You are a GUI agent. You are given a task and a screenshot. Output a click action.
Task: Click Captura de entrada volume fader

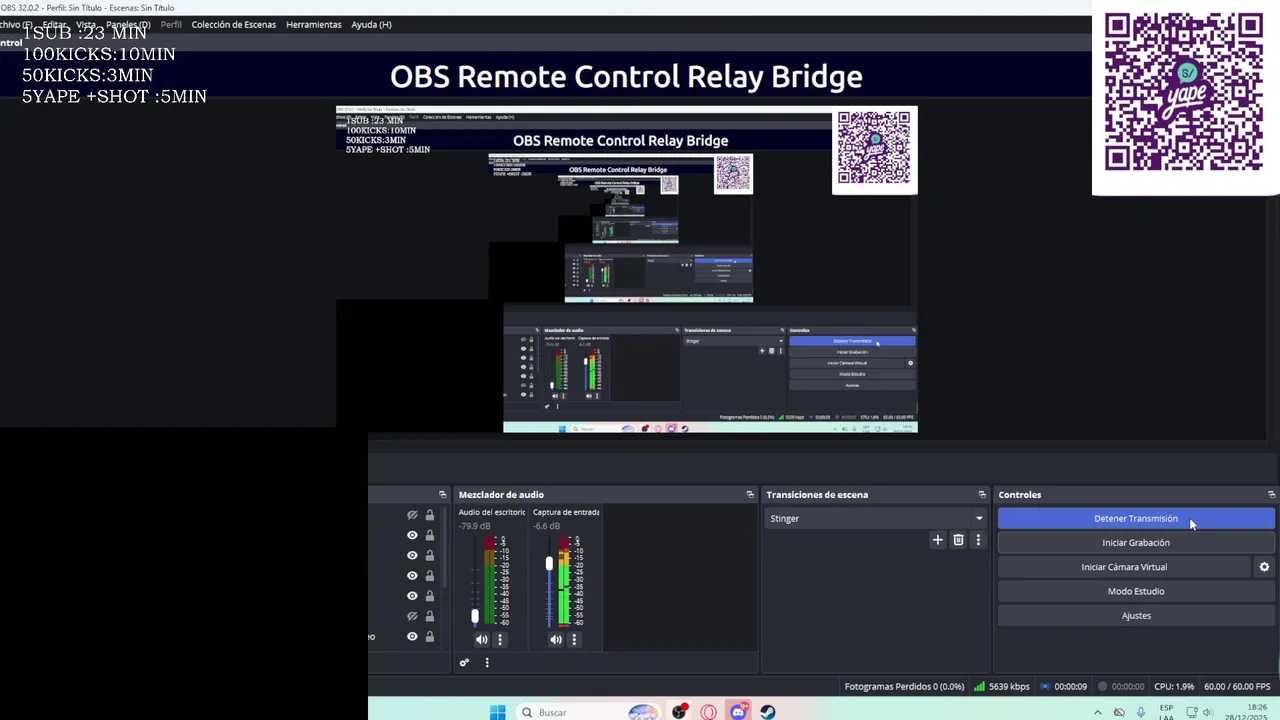click(x=549, y=564)
